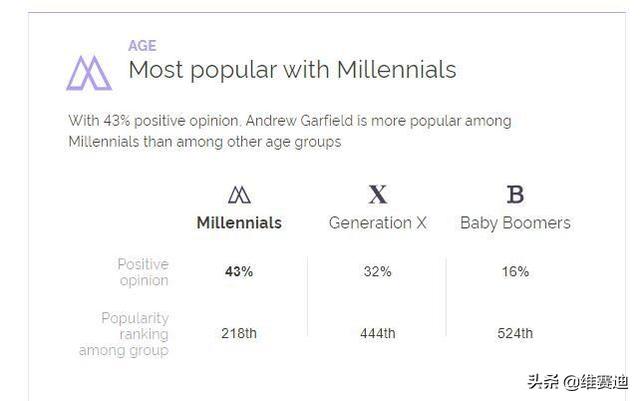Click the 524th ranking value
This screenshot has width=640, height=401.
click(515, 333)
